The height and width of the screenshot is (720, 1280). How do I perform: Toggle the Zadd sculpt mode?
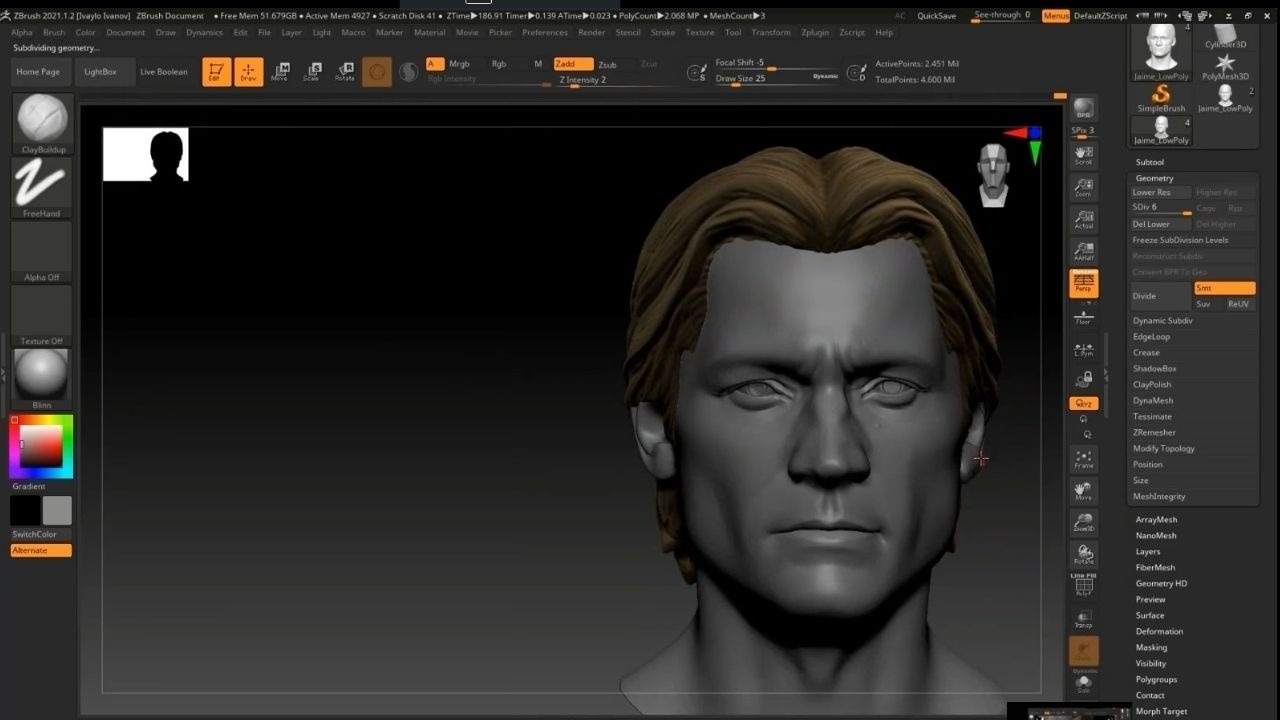click(572, 64)
